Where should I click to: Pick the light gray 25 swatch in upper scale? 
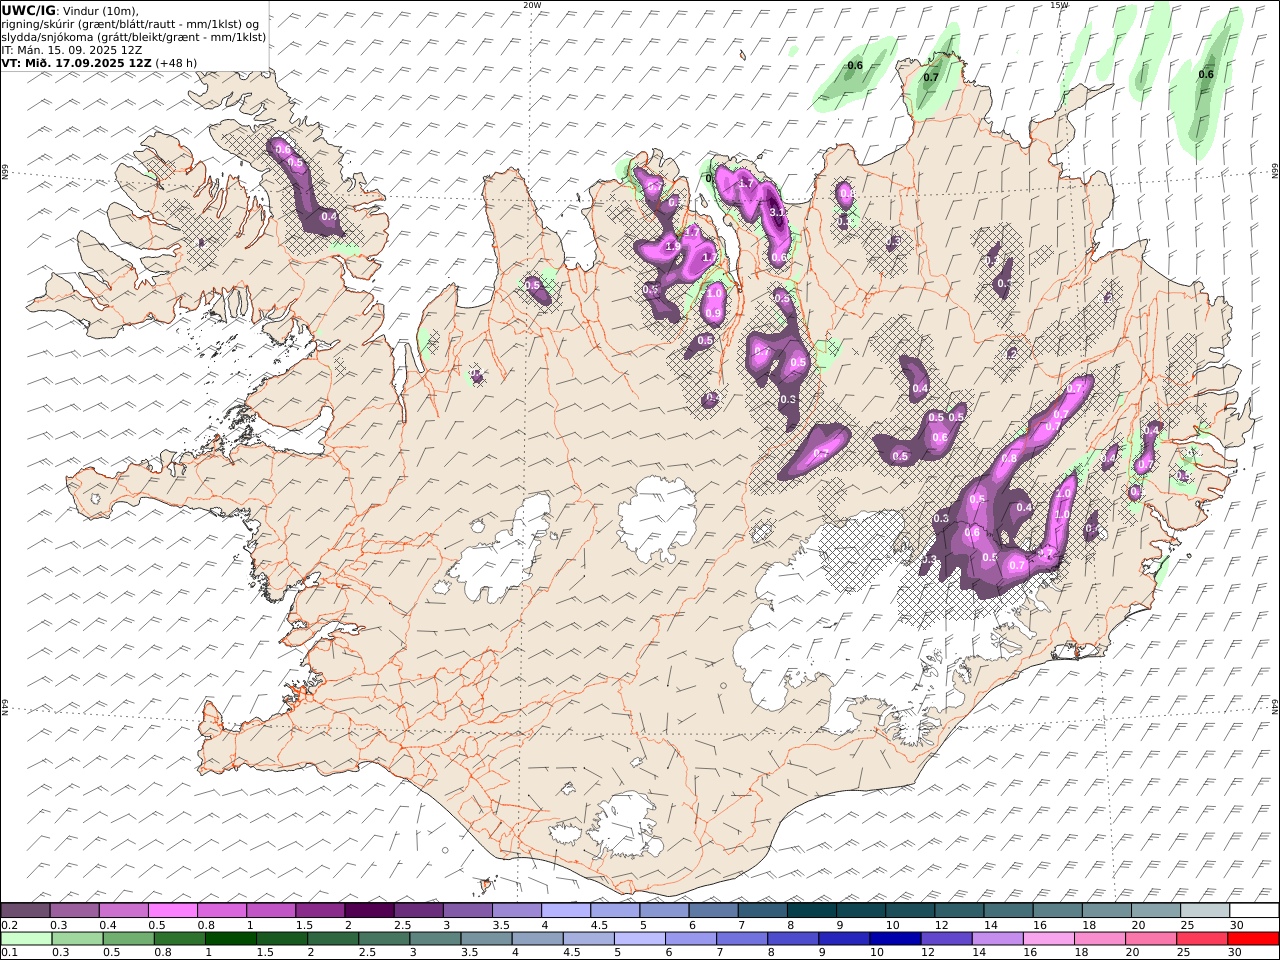pos(1204,910)
